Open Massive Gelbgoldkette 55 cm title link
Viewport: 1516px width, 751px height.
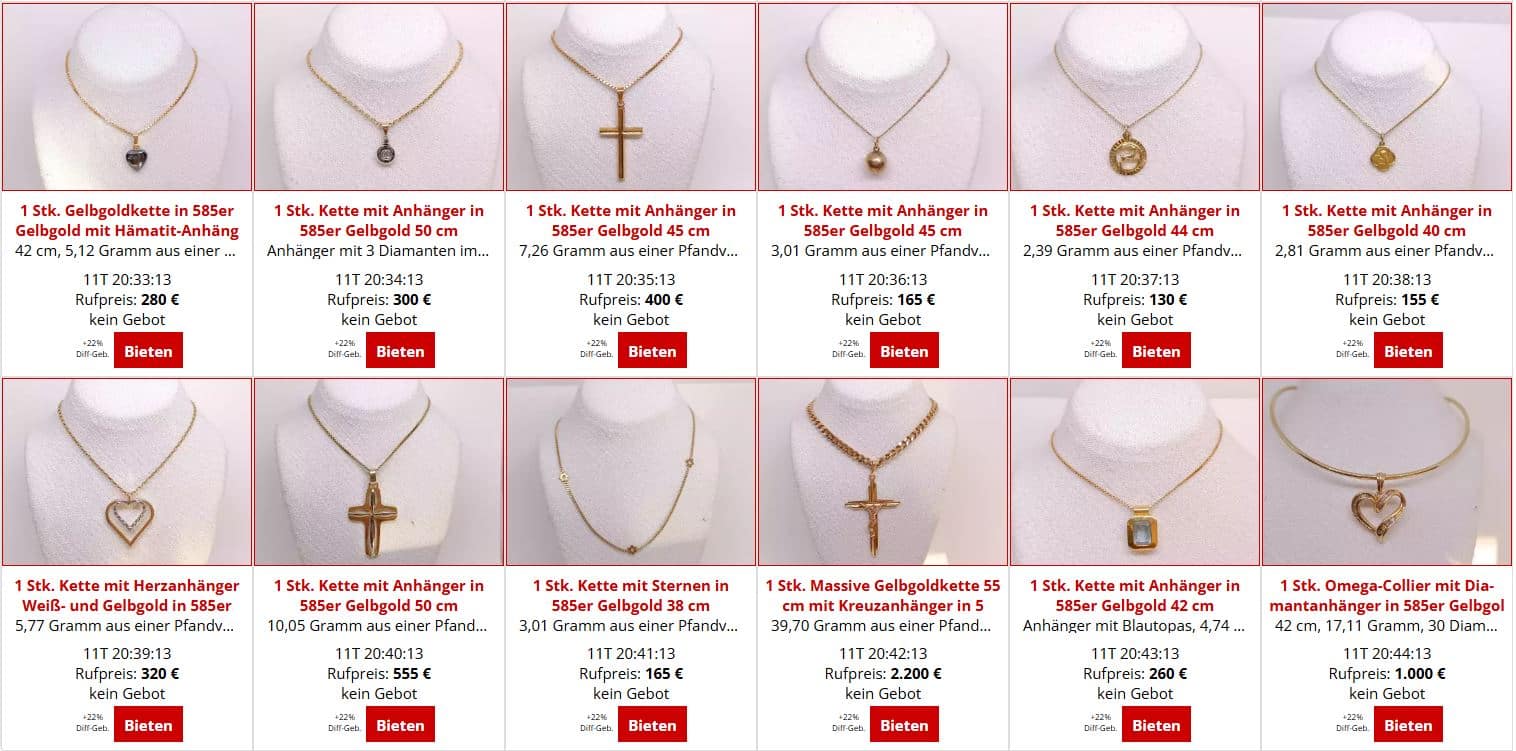(883, 595)
